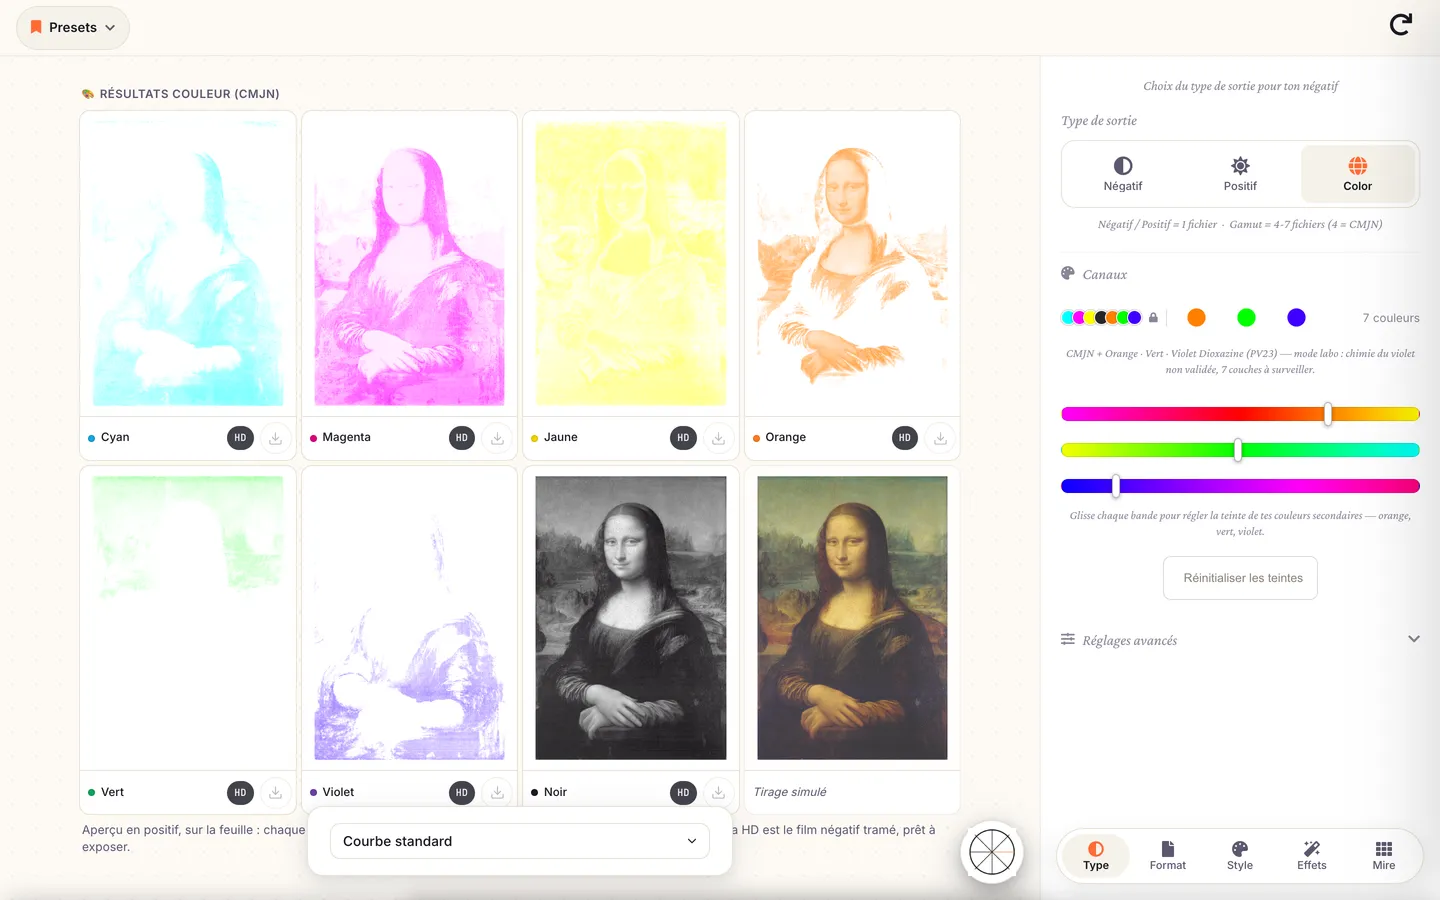Click the violet channel color swatch
The width and height of the screenshot is (1440, 900).
(1296, 318)
